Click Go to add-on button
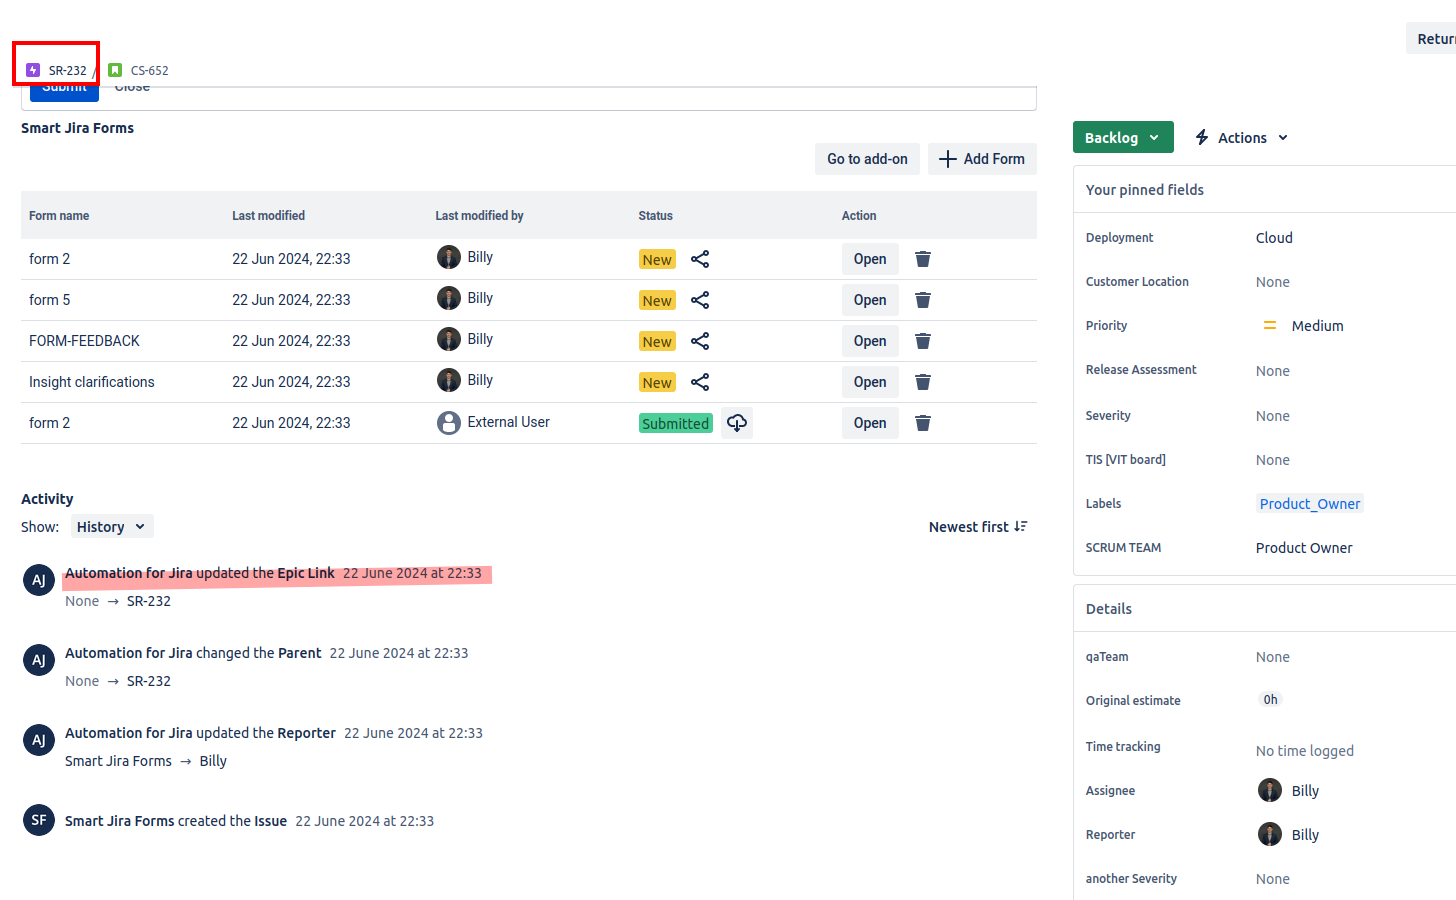 [x=867, y=159]
